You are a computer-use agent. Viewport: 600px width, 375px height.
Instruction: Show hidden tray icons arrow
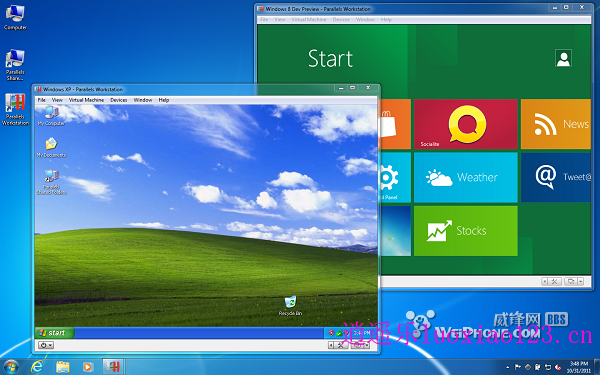point(507,367)
